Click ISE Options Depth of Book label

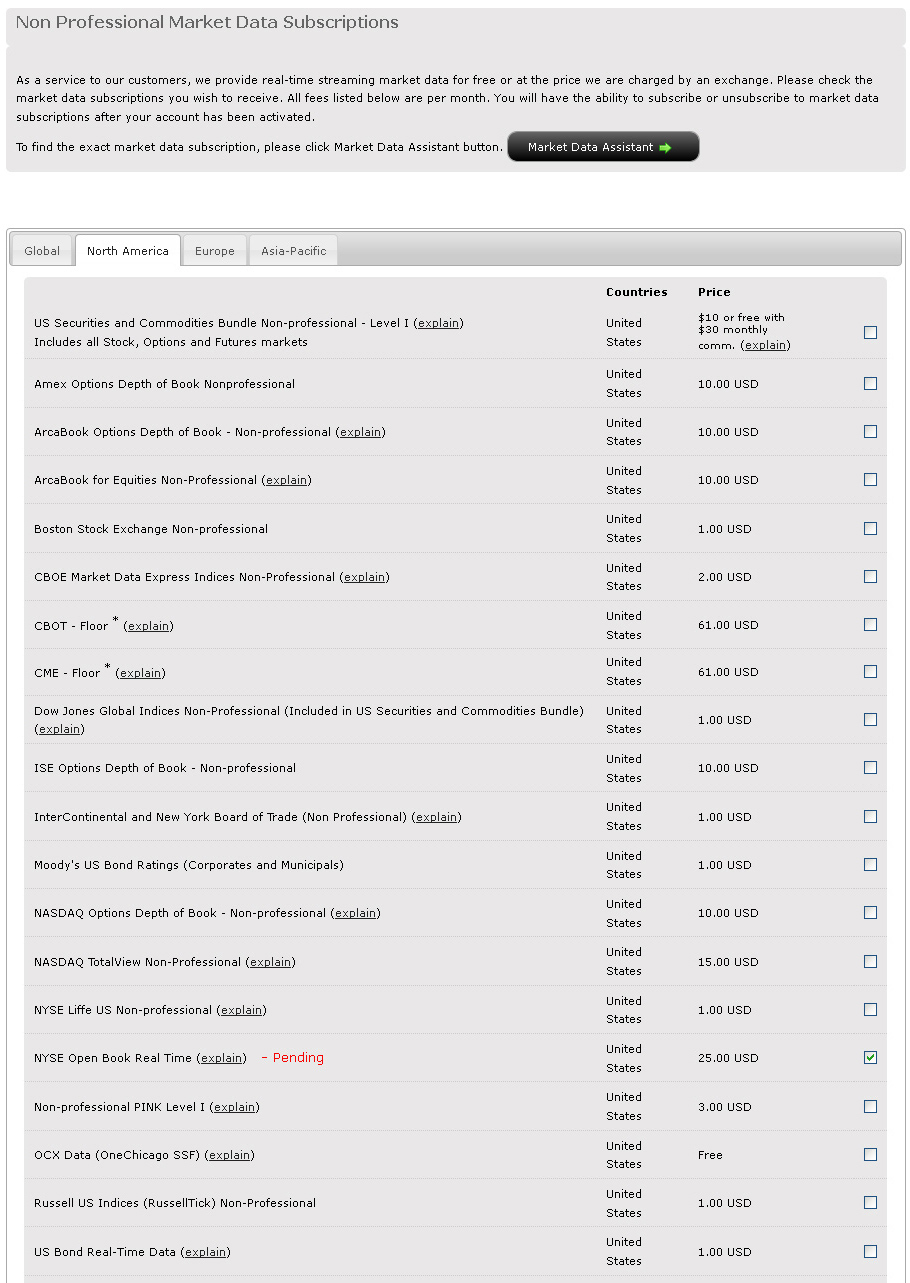click(165, 768)
